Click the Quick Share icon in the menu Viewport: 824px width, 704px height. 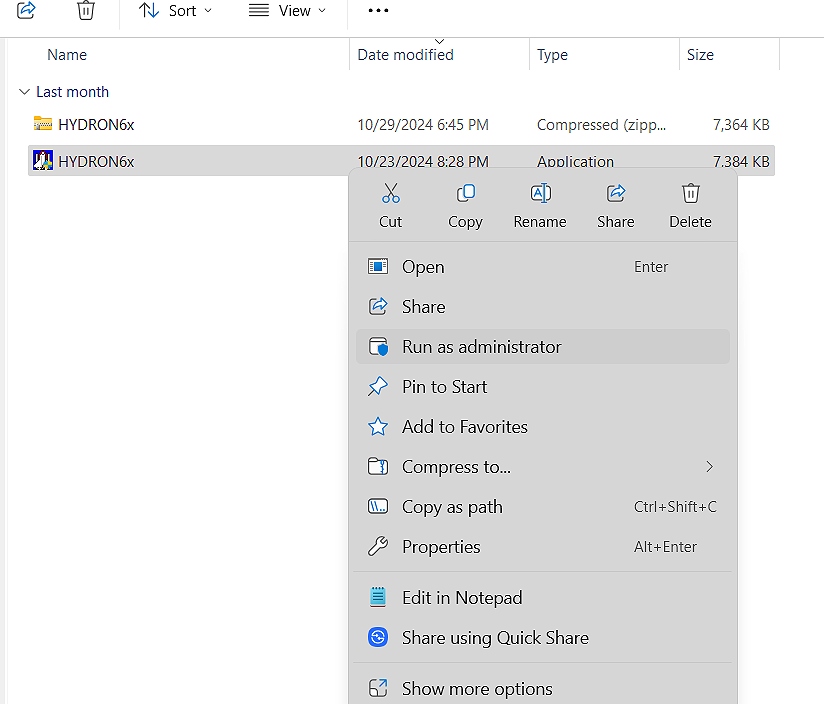pos(378,637)
